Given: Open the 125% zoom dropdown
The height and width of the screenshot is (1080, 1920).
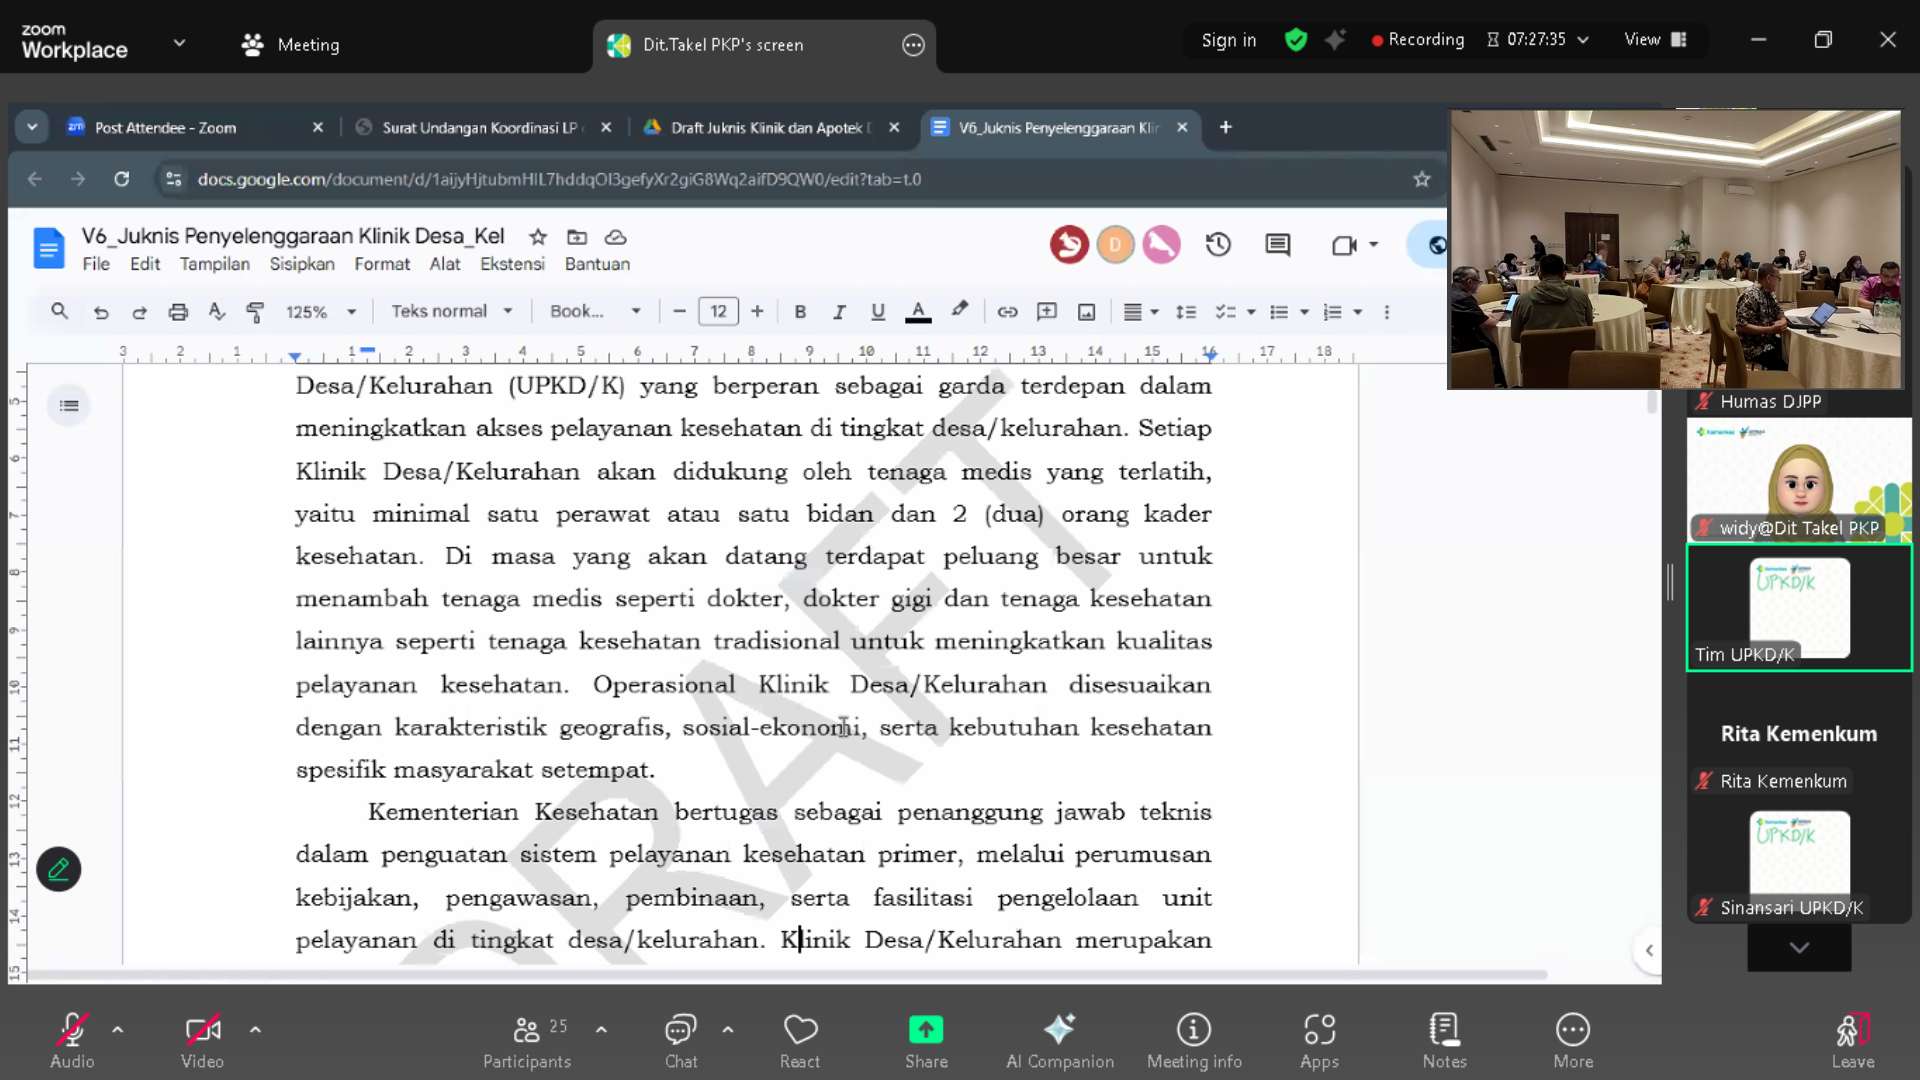Looking at the screenshot, I should [321, 312].
